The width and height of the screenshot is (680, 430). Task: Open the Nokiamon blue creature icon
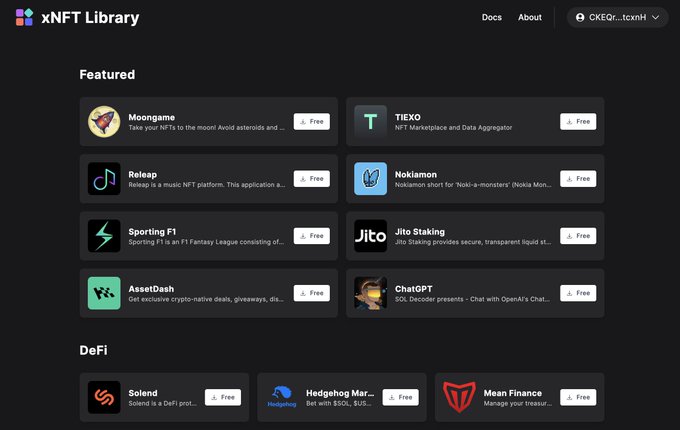[370, 179]
